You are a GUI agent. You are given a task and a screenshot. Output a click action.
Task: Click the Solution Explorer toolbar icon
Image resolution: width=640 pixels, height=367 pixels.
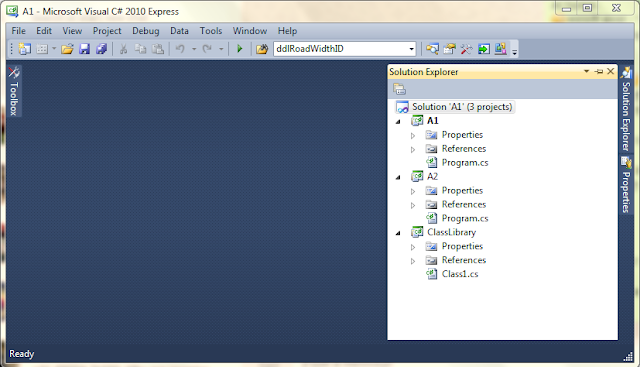click(432, 49)
